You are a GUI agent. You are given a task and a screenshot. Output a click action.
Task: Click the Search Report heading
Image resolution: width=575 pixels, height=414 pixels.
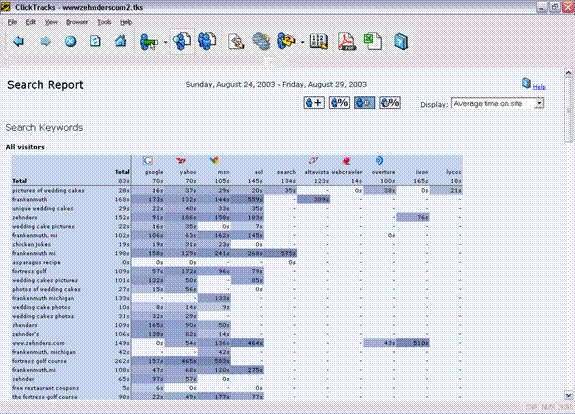[x=45, y=85]
